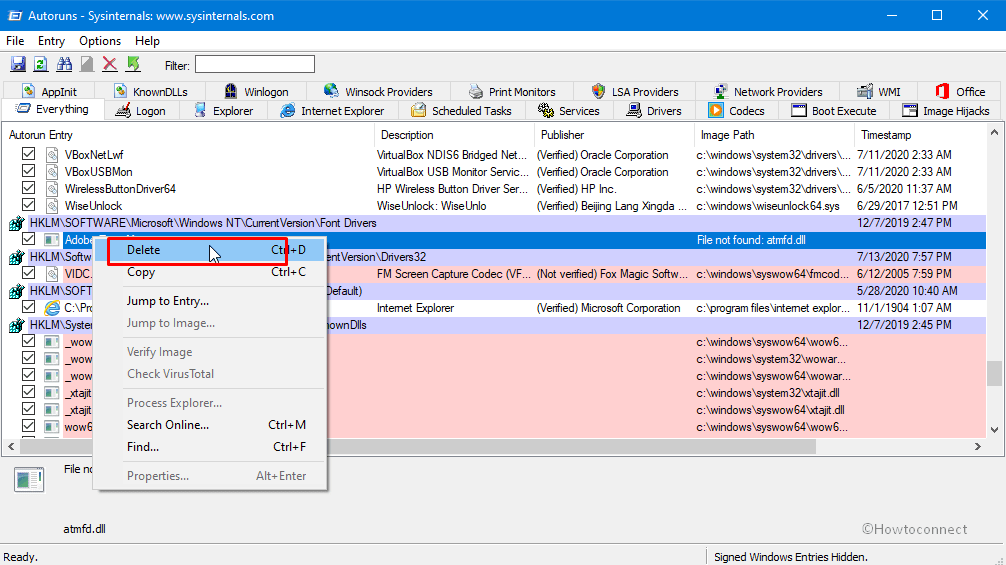Switch to the Services tab

click(x=569, y=111)
